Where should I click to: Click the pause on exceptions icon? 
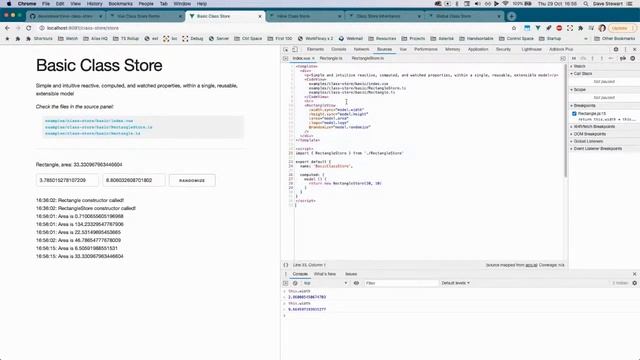click(633, 58)
